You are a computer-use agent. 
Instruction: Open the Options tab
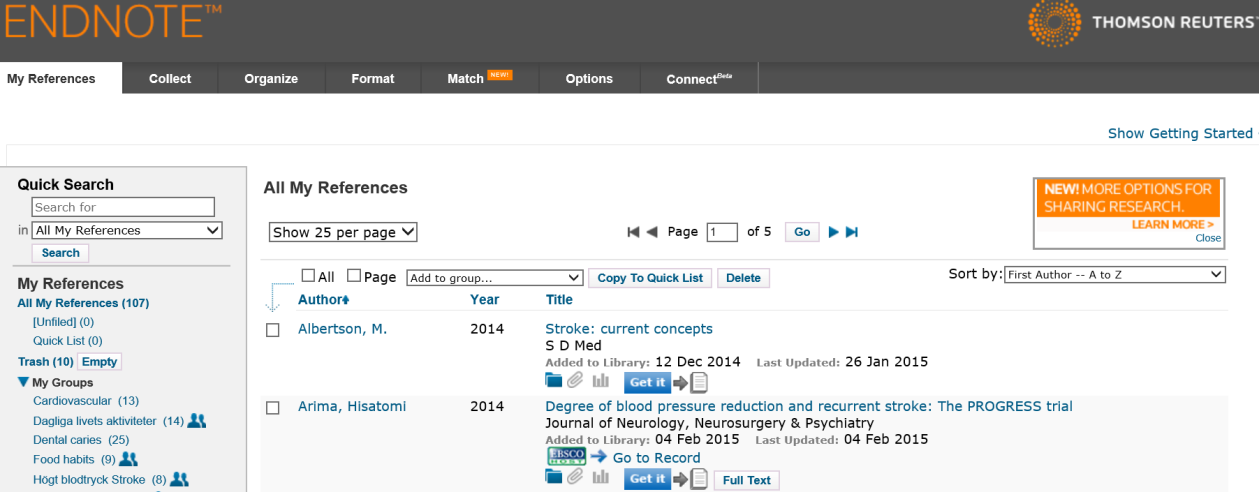[589, 78]
